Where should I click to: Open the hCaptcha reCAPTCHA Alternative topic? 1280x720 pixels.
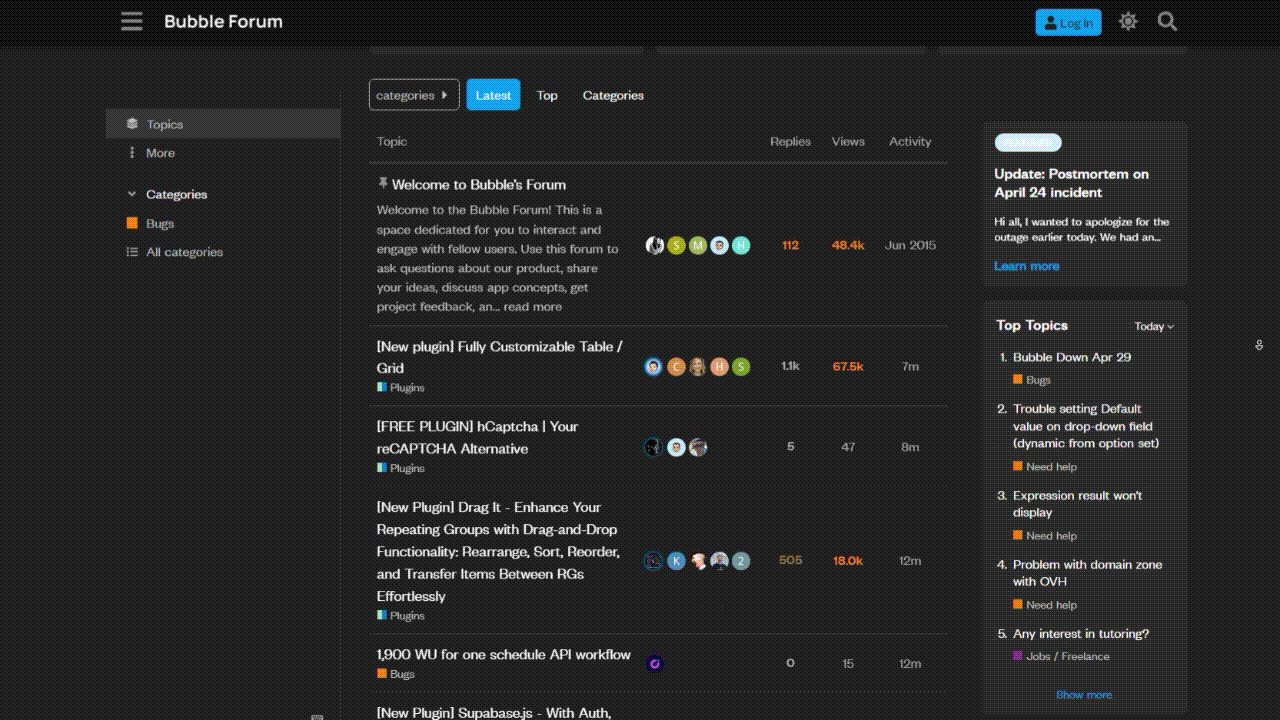pyautogui.click(x=478, y=437)
